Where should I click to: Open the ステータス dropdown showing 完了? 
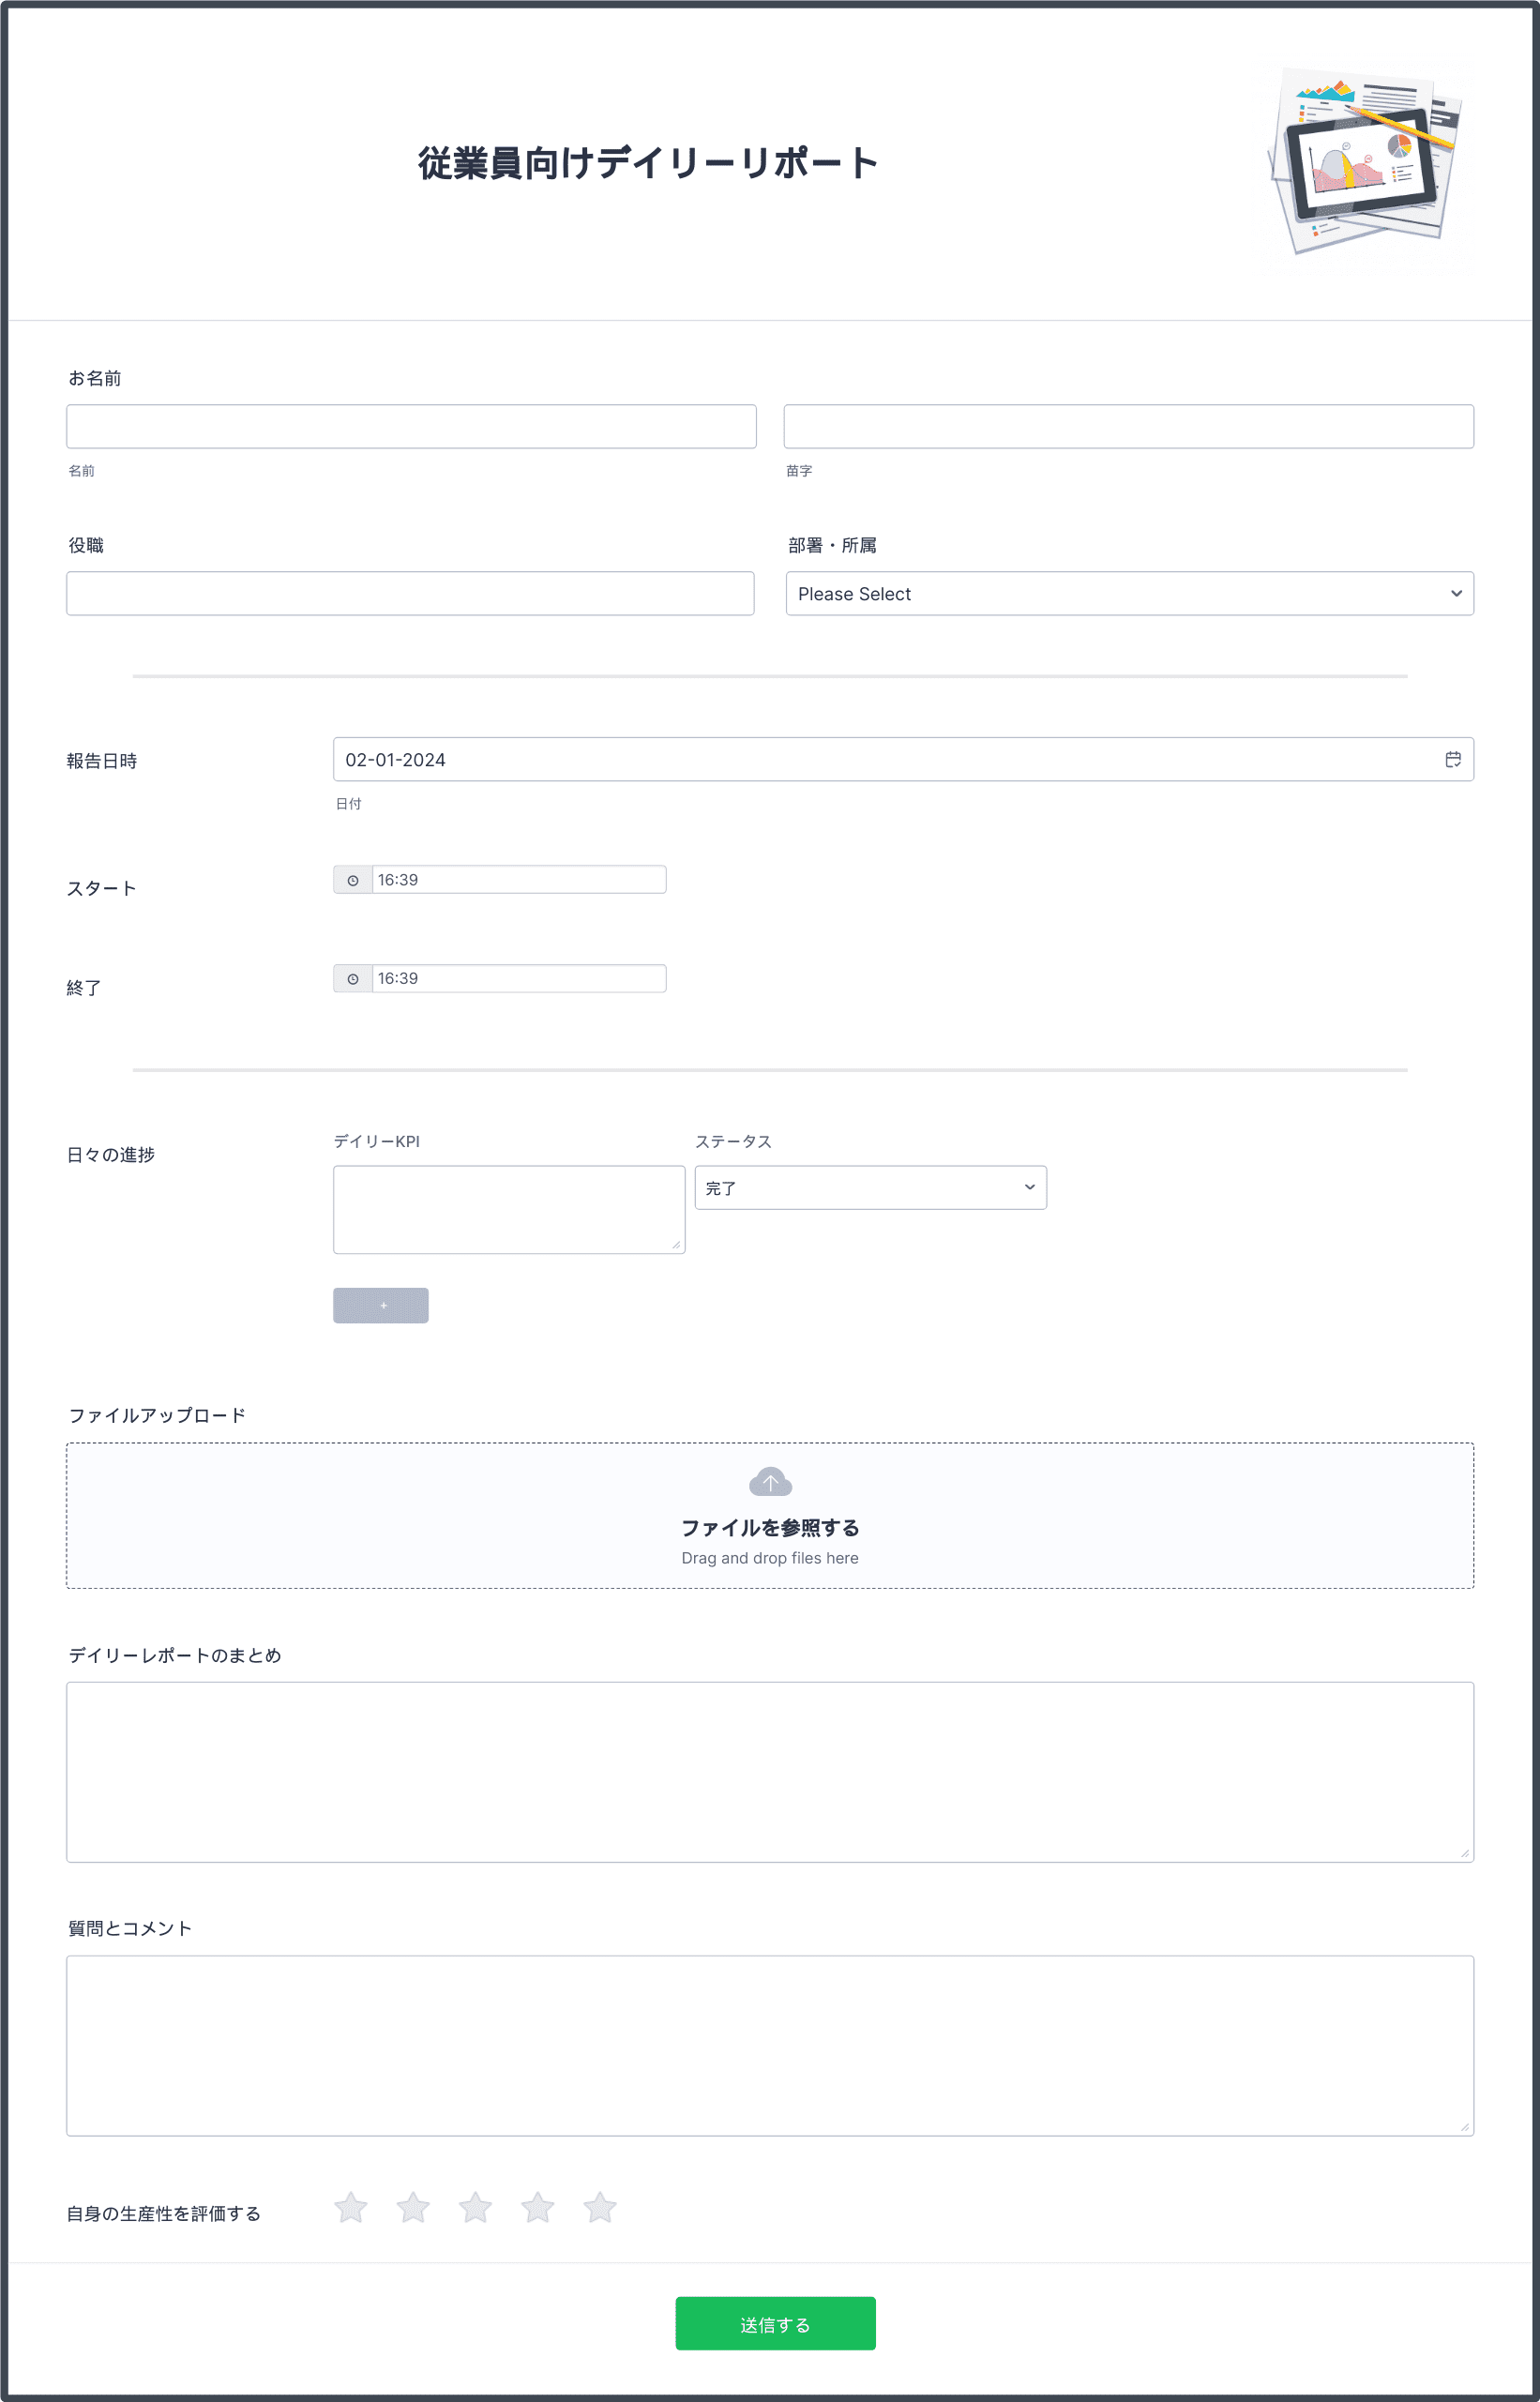[x=870, y=1188]
